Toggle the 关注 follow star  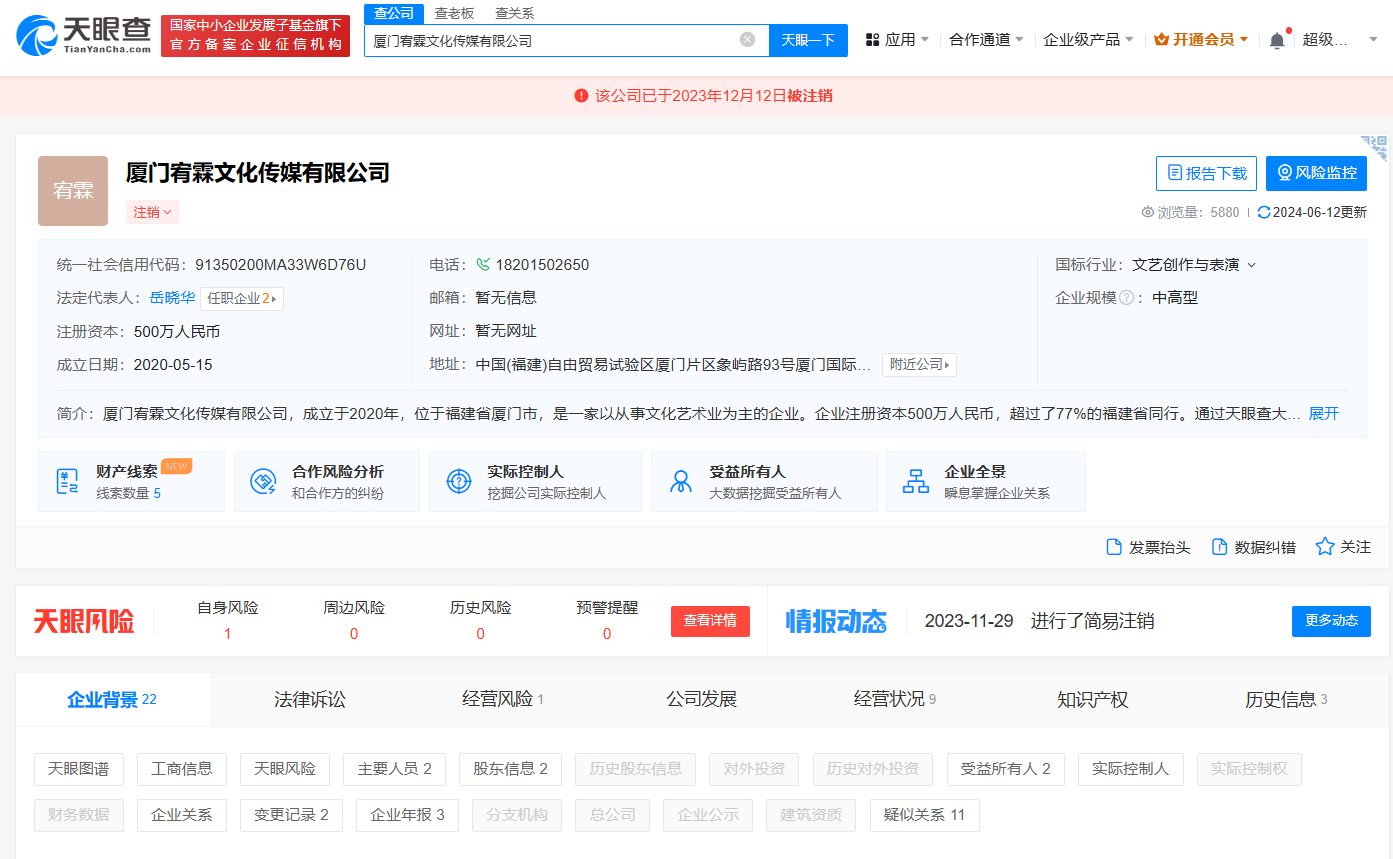(x=1324, y=546)
